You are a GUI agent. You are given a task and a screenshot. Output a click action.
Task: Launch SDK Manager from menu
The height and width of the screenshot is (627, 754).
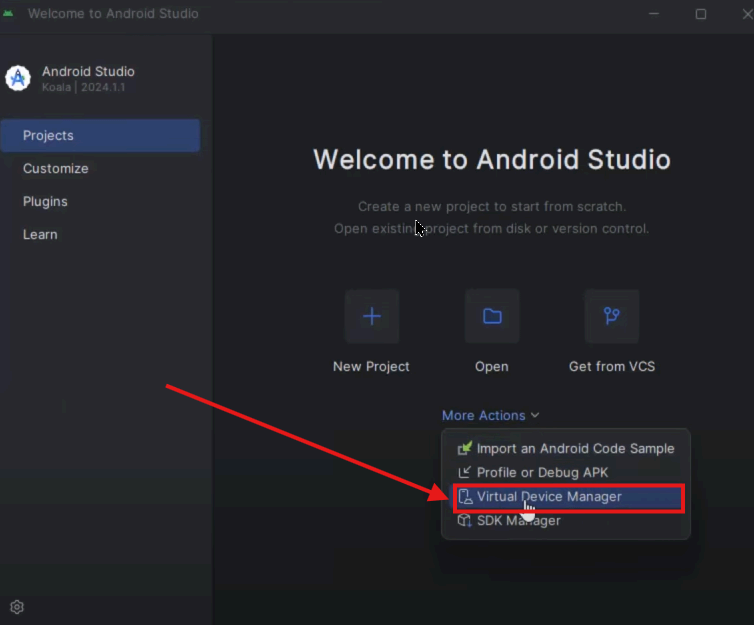(x=566, y=521)
